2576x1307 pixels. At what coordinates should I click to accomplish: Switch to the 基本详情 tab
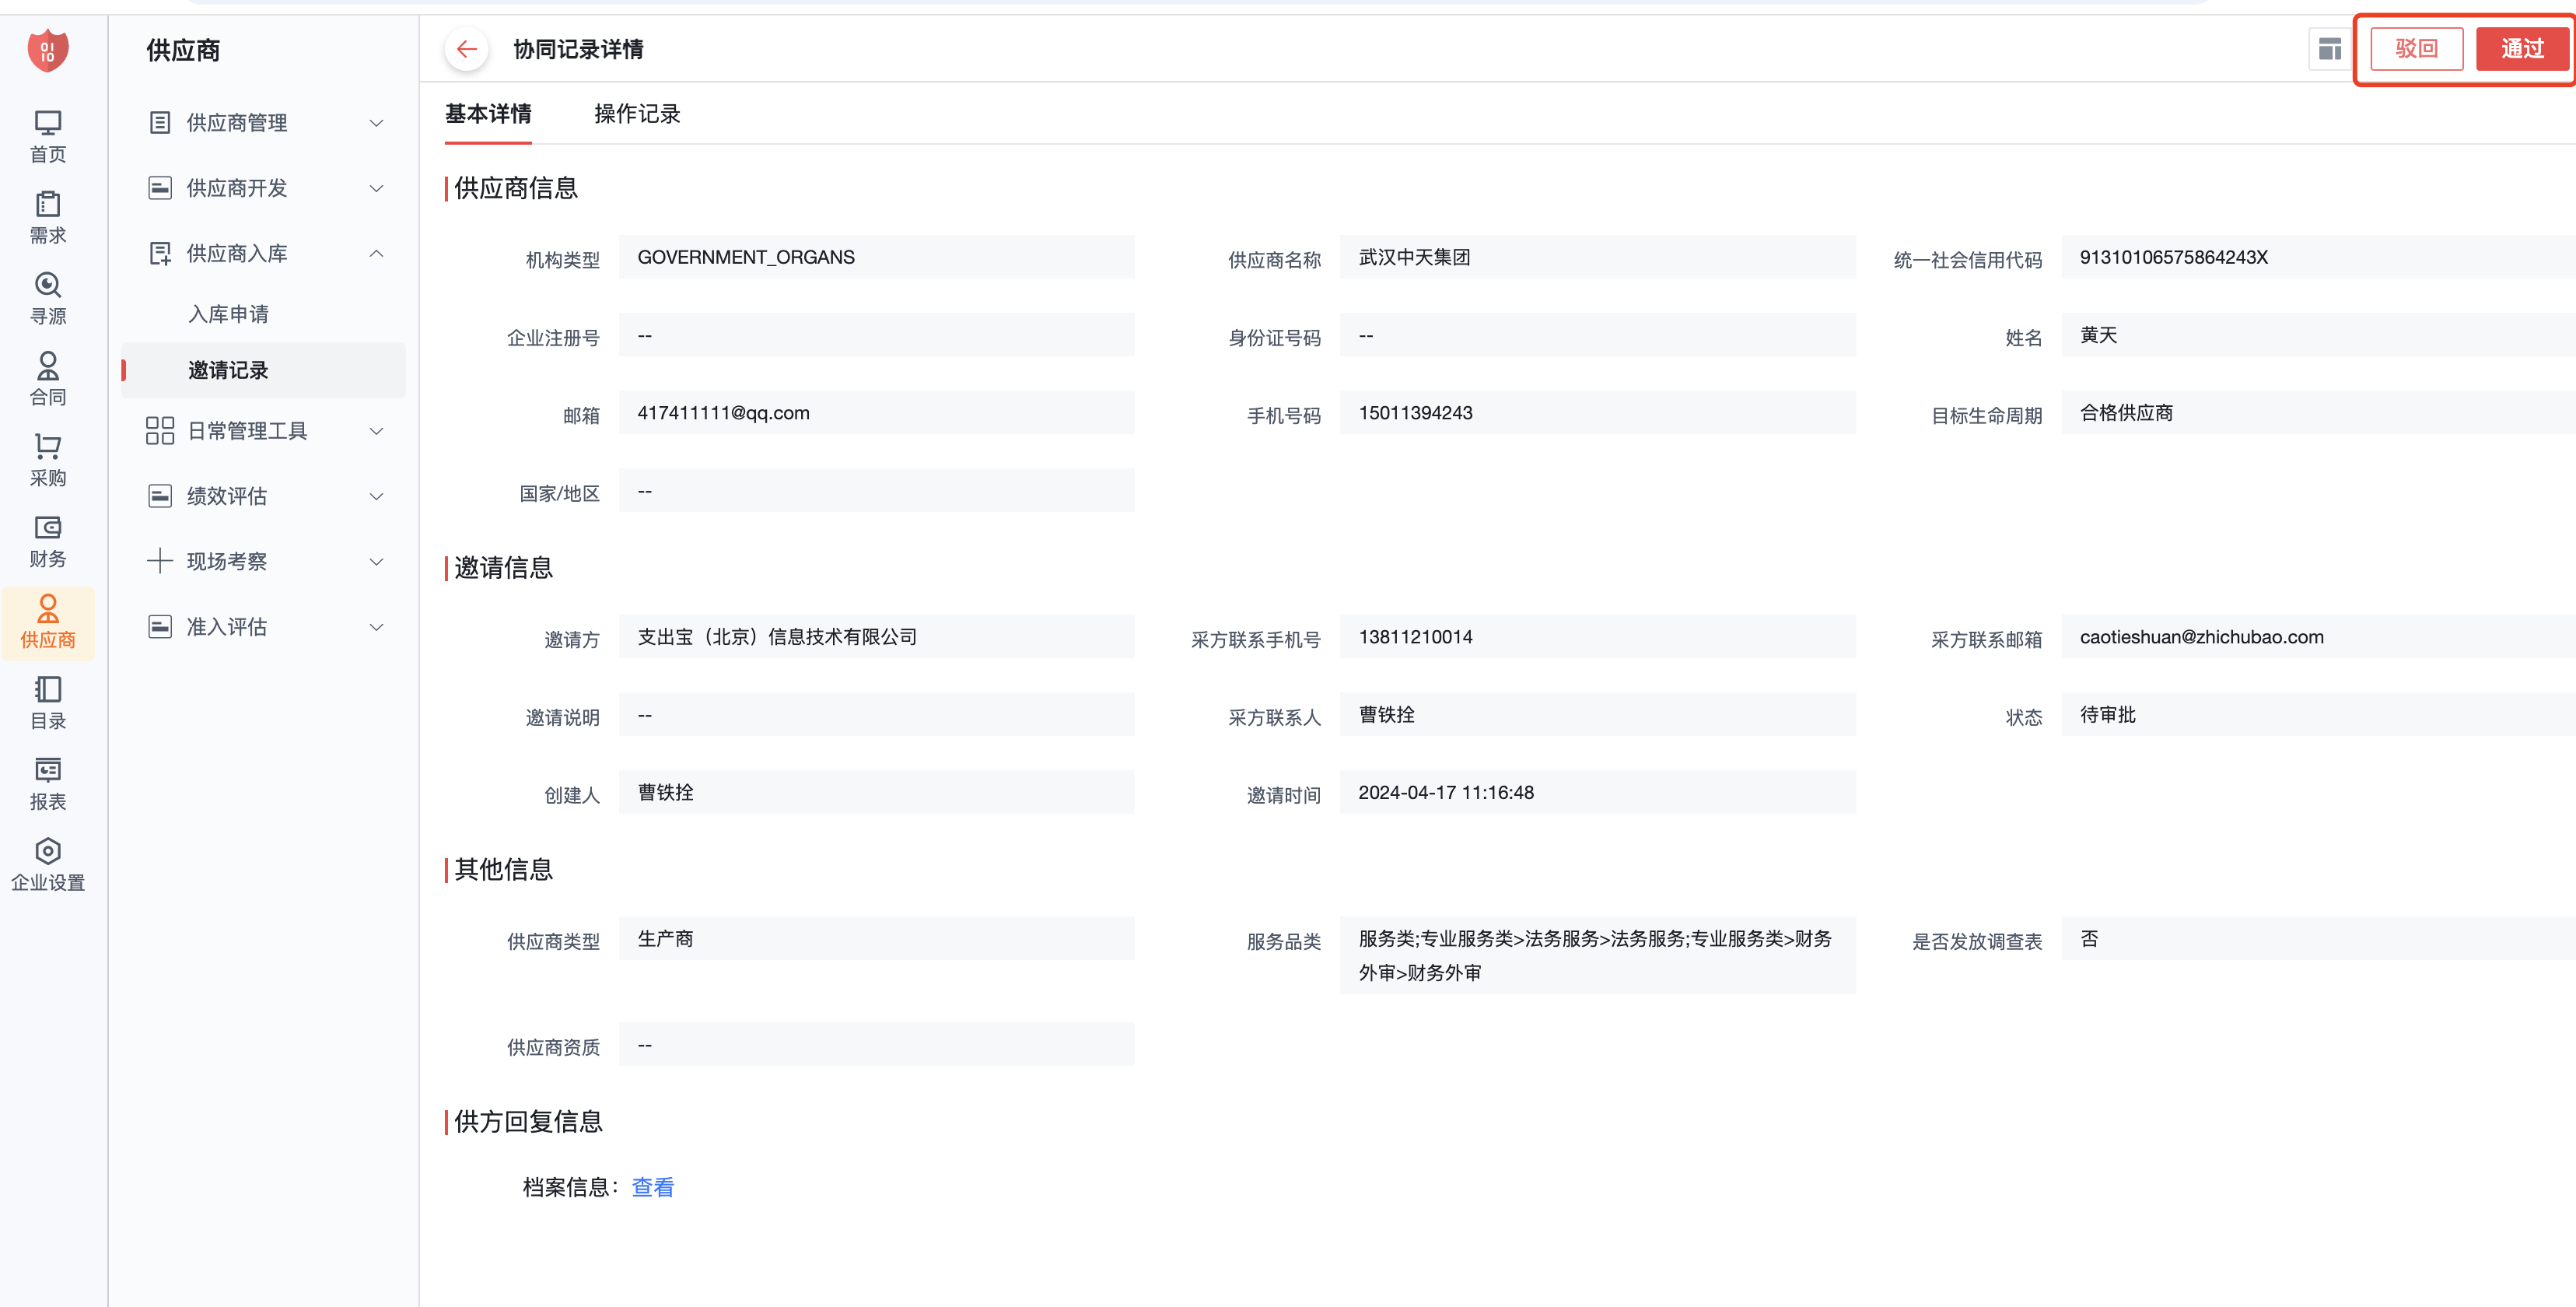[488, 114]
